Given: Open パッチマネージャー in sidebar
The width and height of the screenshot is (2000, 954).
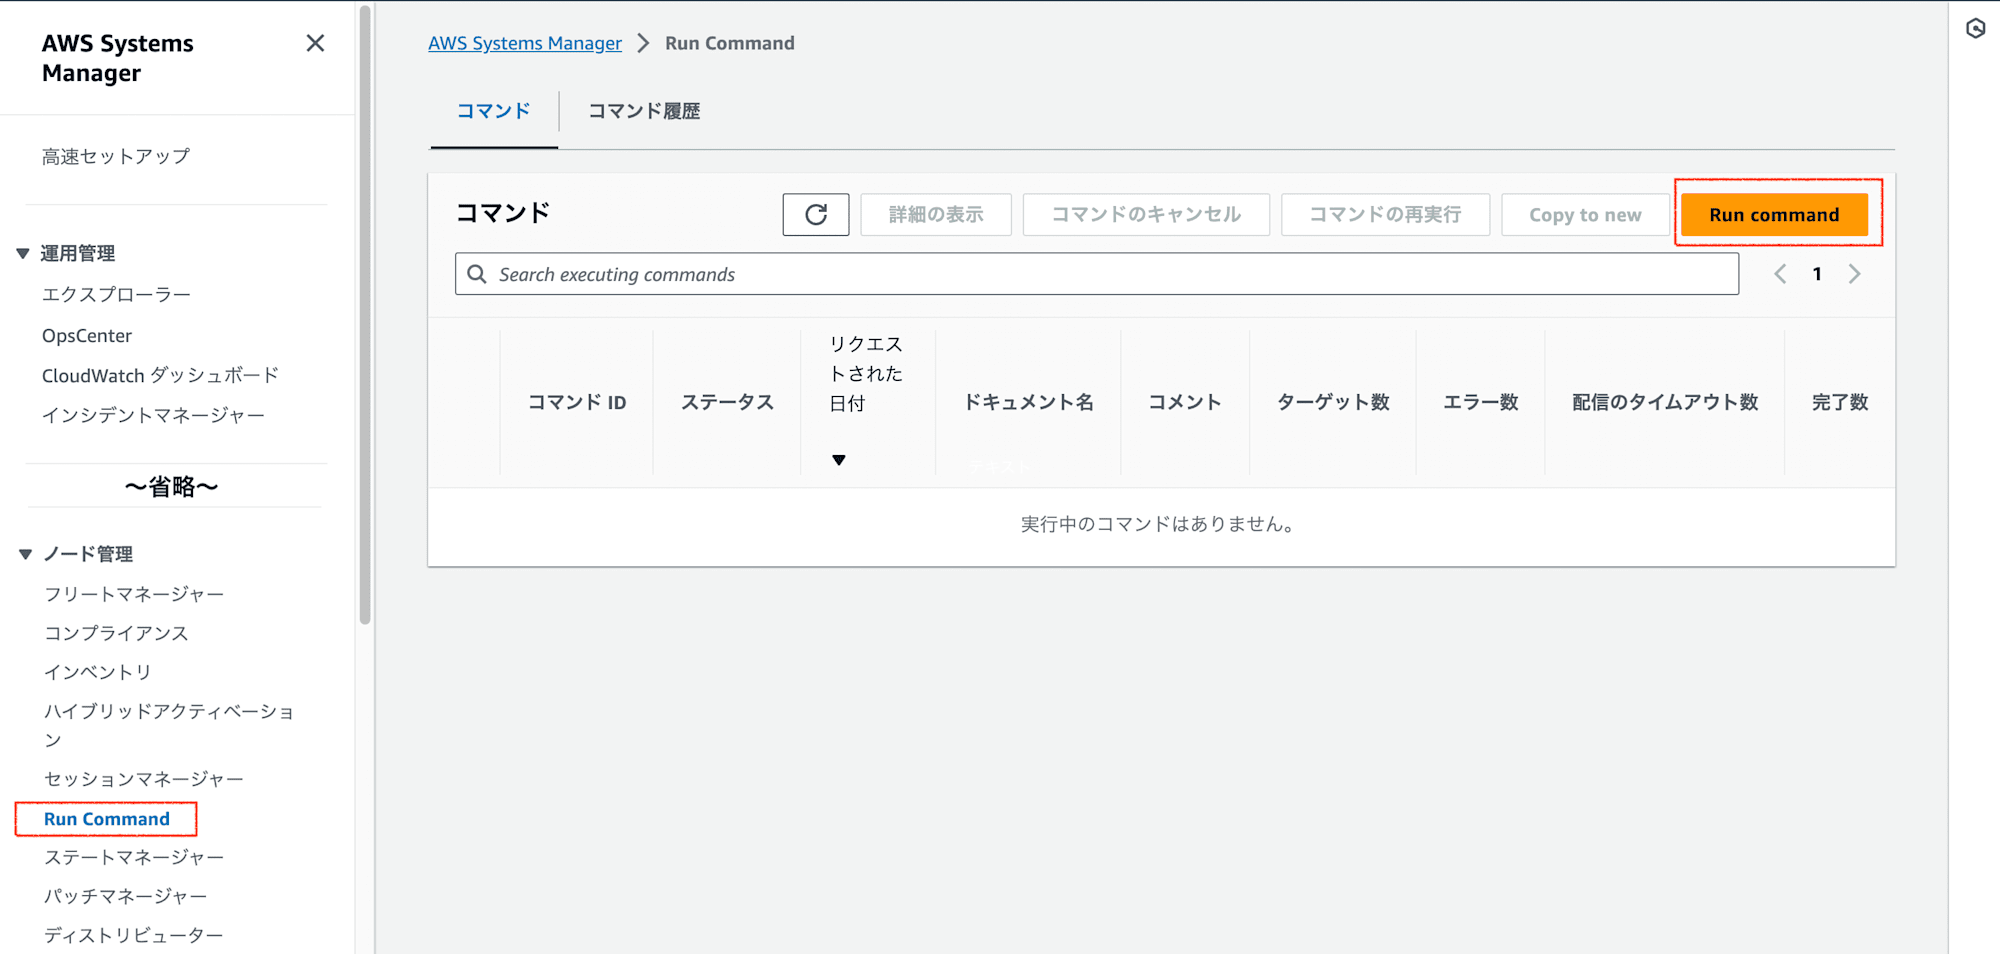Looking at the screenshot, I should 126,896.
